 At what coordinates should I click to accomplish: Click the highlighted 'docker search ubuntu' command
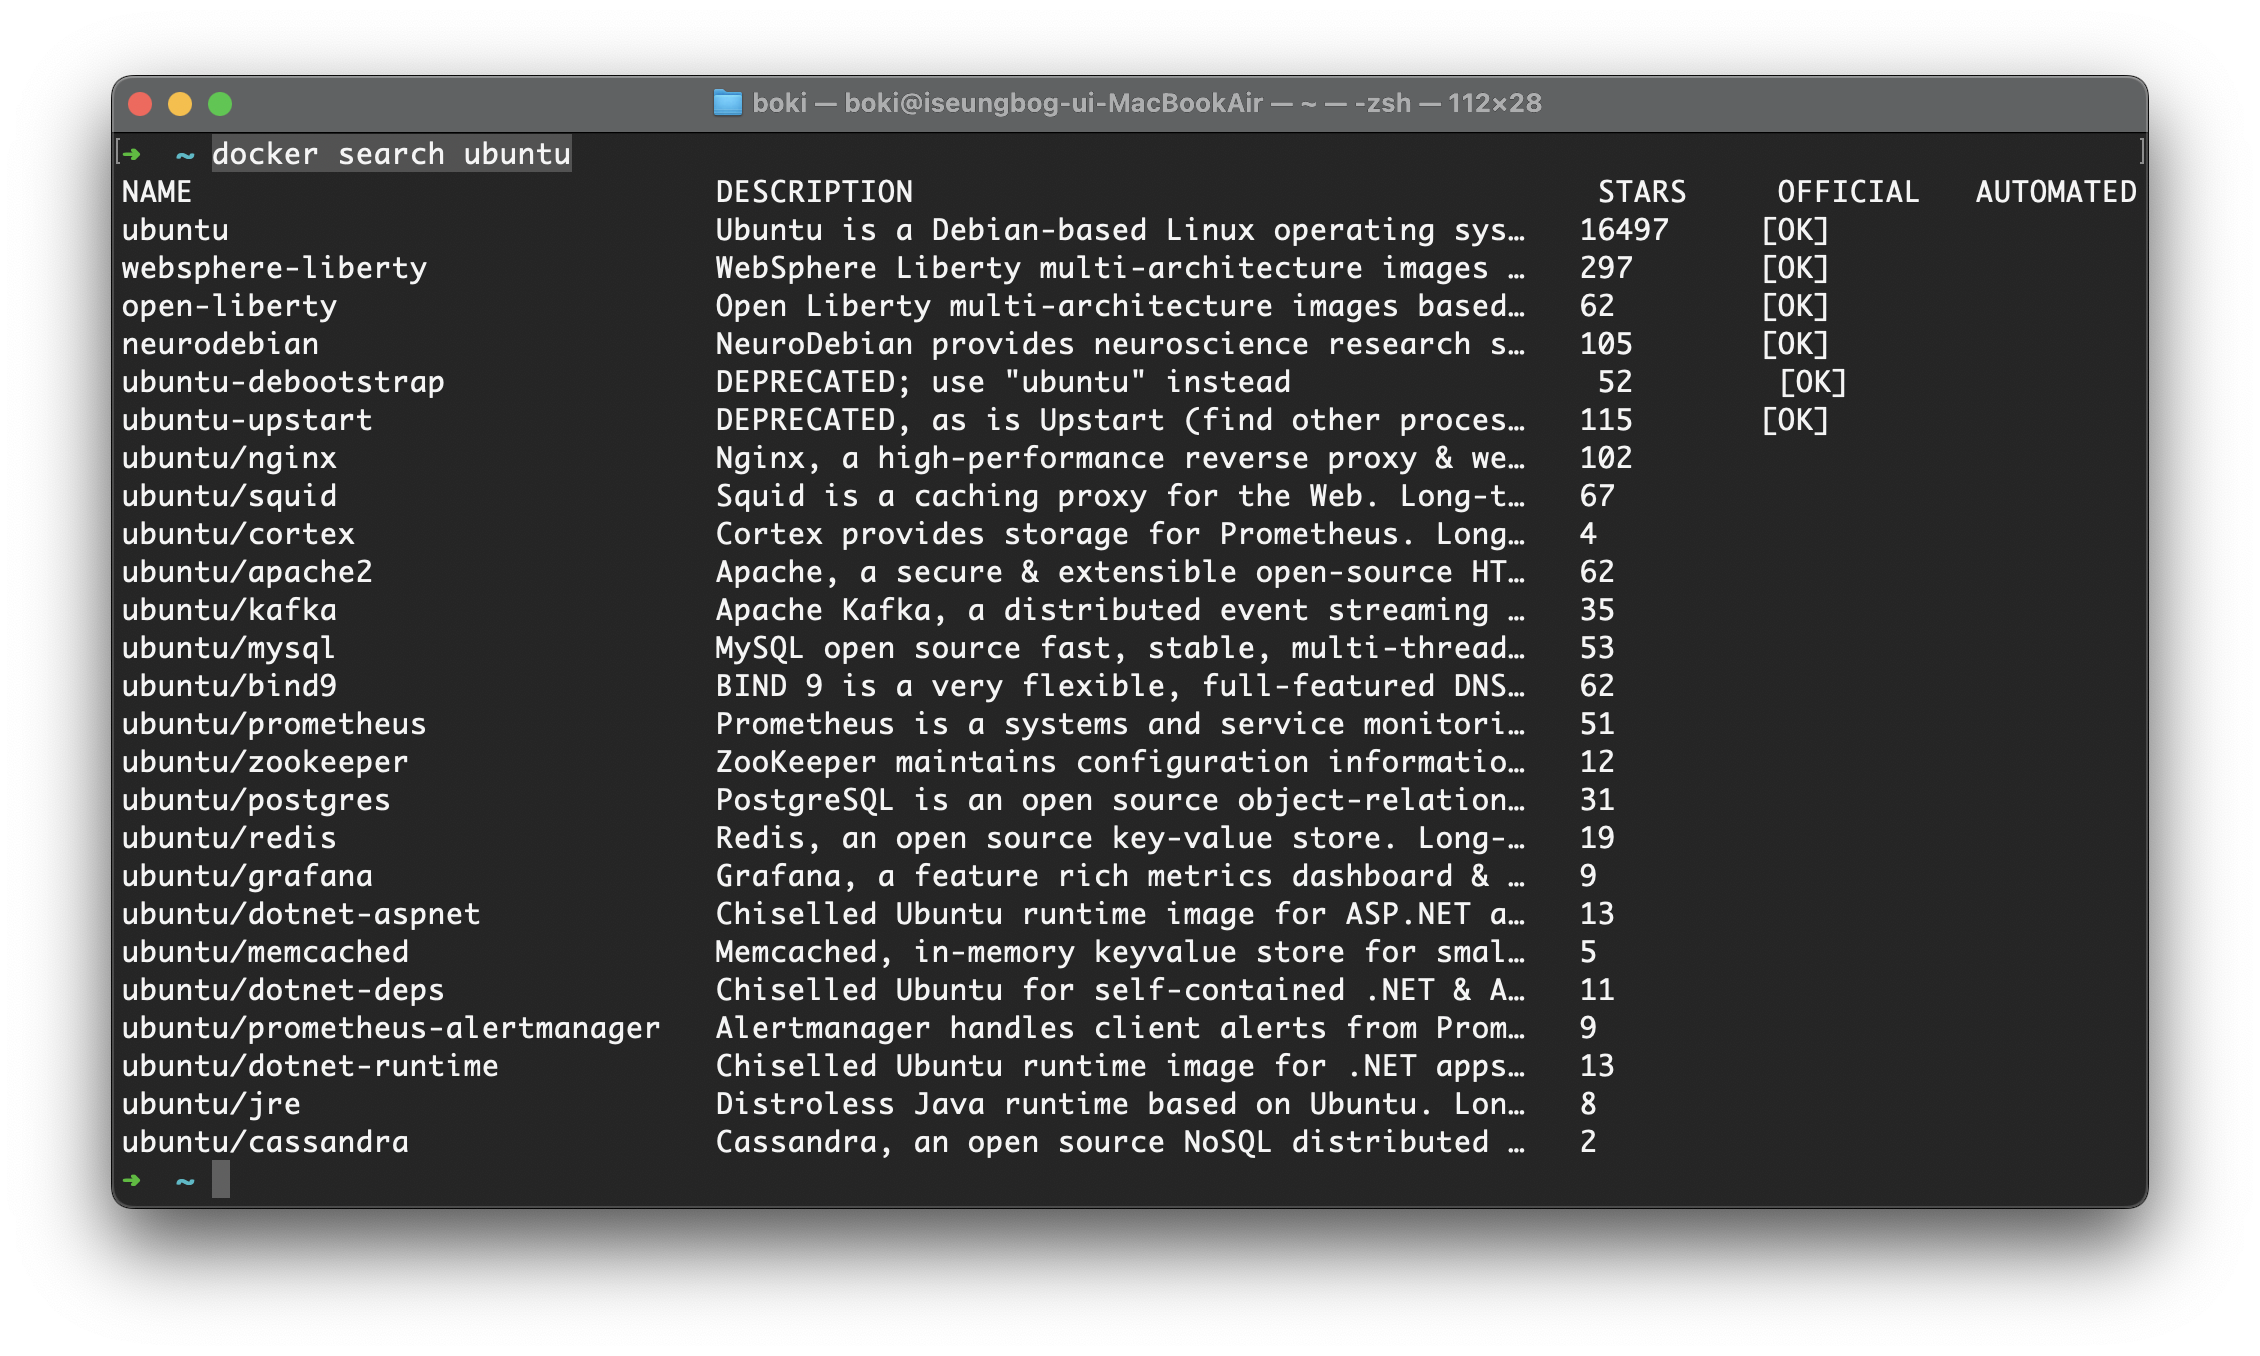pyautogui.click(x=391, y=154)
